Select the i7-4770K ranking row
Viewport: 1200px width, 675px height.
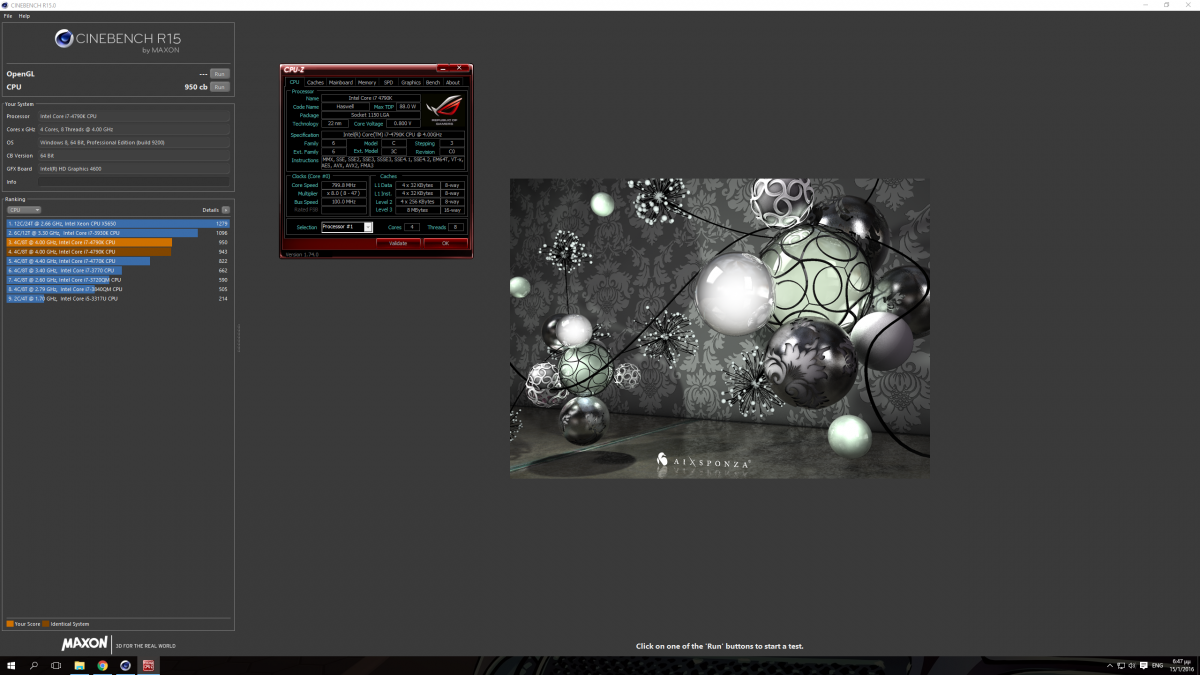point(118,261)
